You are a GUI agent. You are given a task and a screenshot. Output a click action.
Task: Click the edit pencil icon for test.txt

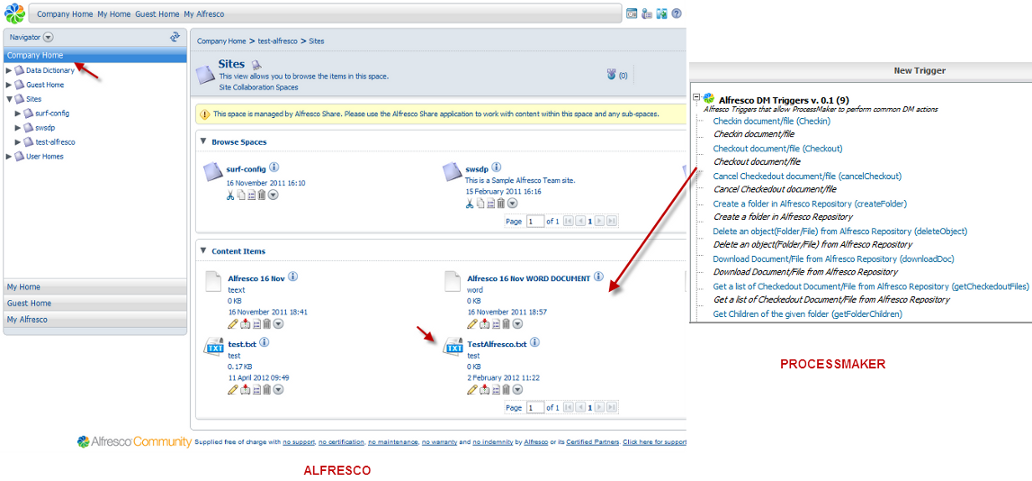[x=232, y=389]
